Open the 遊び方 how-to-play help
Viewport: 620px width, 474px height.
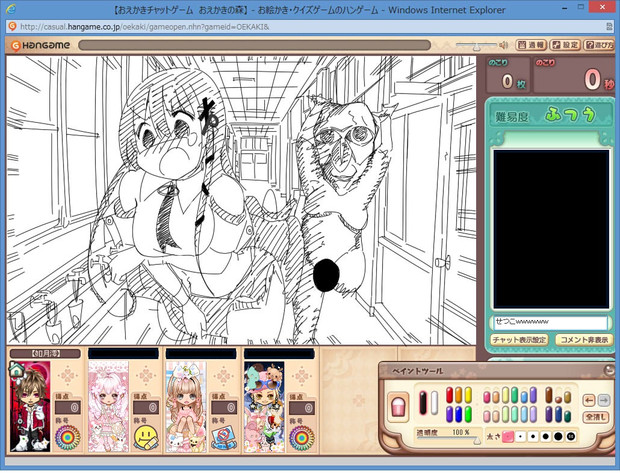pos(599,45)
